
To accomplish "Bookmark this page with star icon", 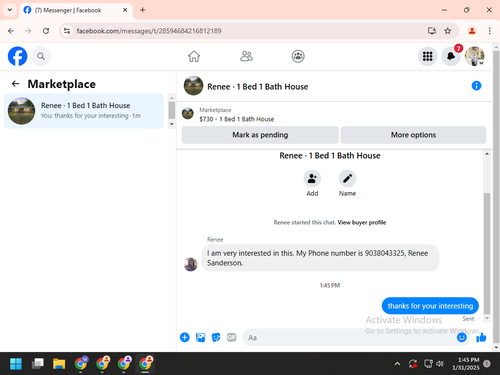I will click(x=448, y=31).
